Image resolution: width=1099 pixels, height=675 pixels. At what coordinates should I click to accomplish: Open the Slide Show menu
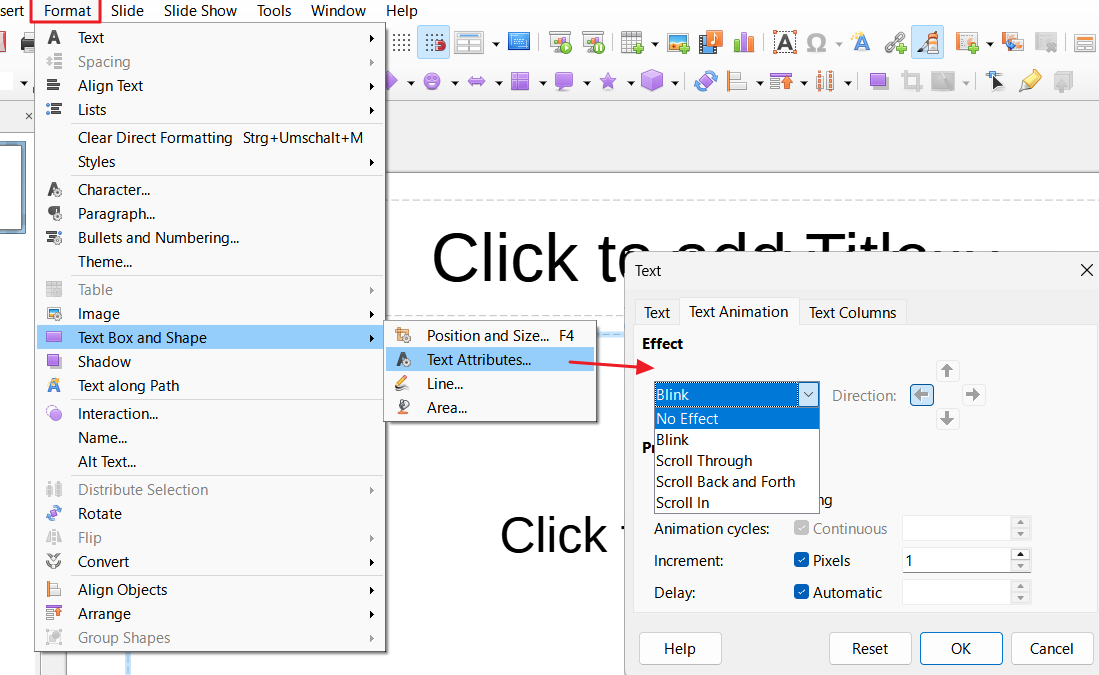(x=200, y=11)
